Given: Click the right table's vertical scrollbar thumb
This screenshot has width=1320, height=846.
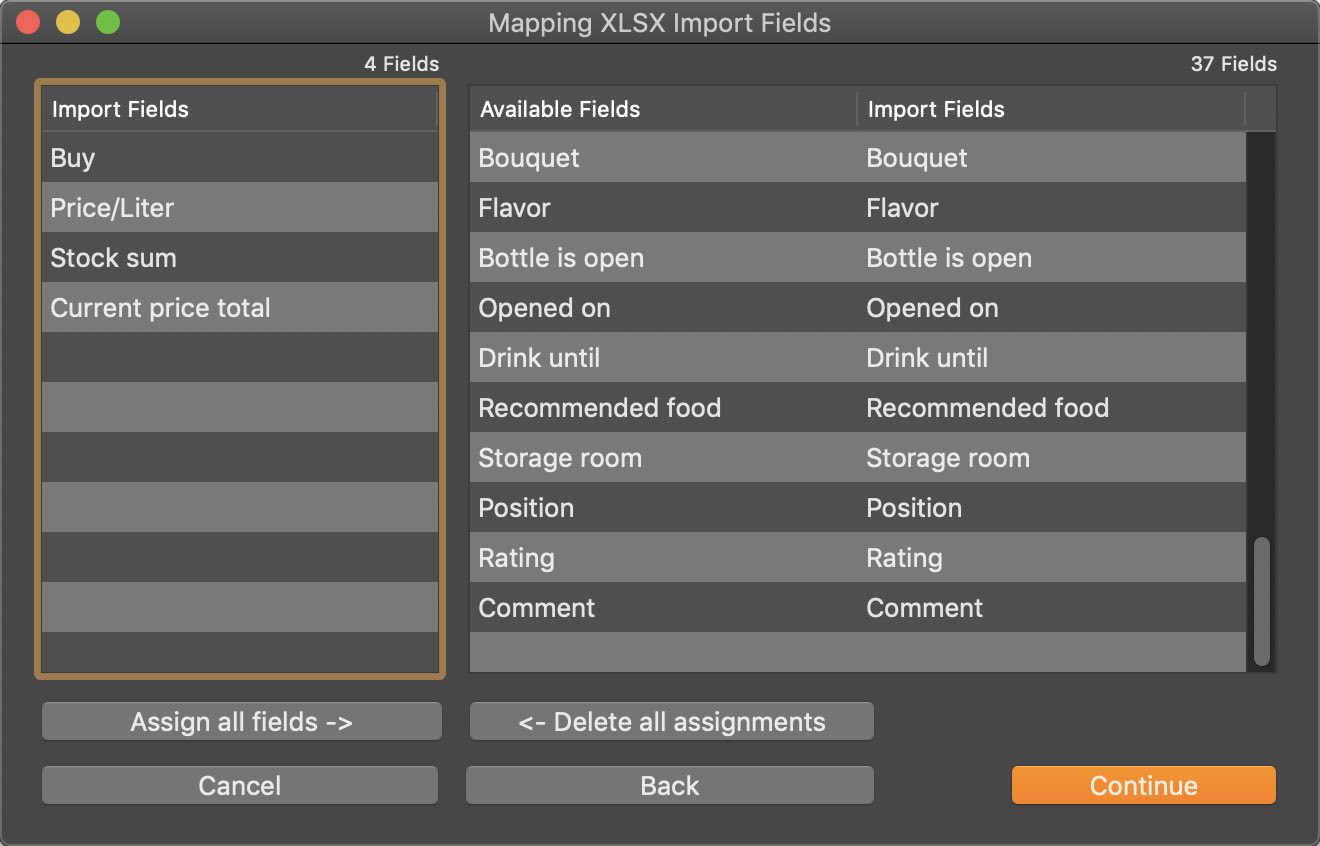Looking at the screenshot, I should point(1261,601).
